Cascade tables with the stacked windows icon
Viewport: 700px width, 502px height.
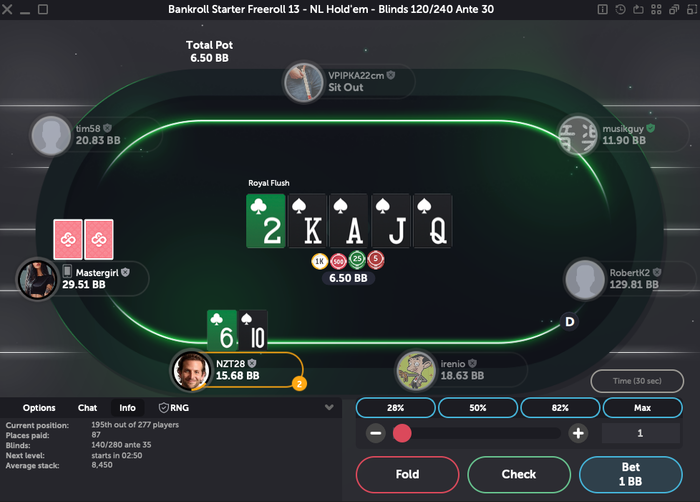674,9
